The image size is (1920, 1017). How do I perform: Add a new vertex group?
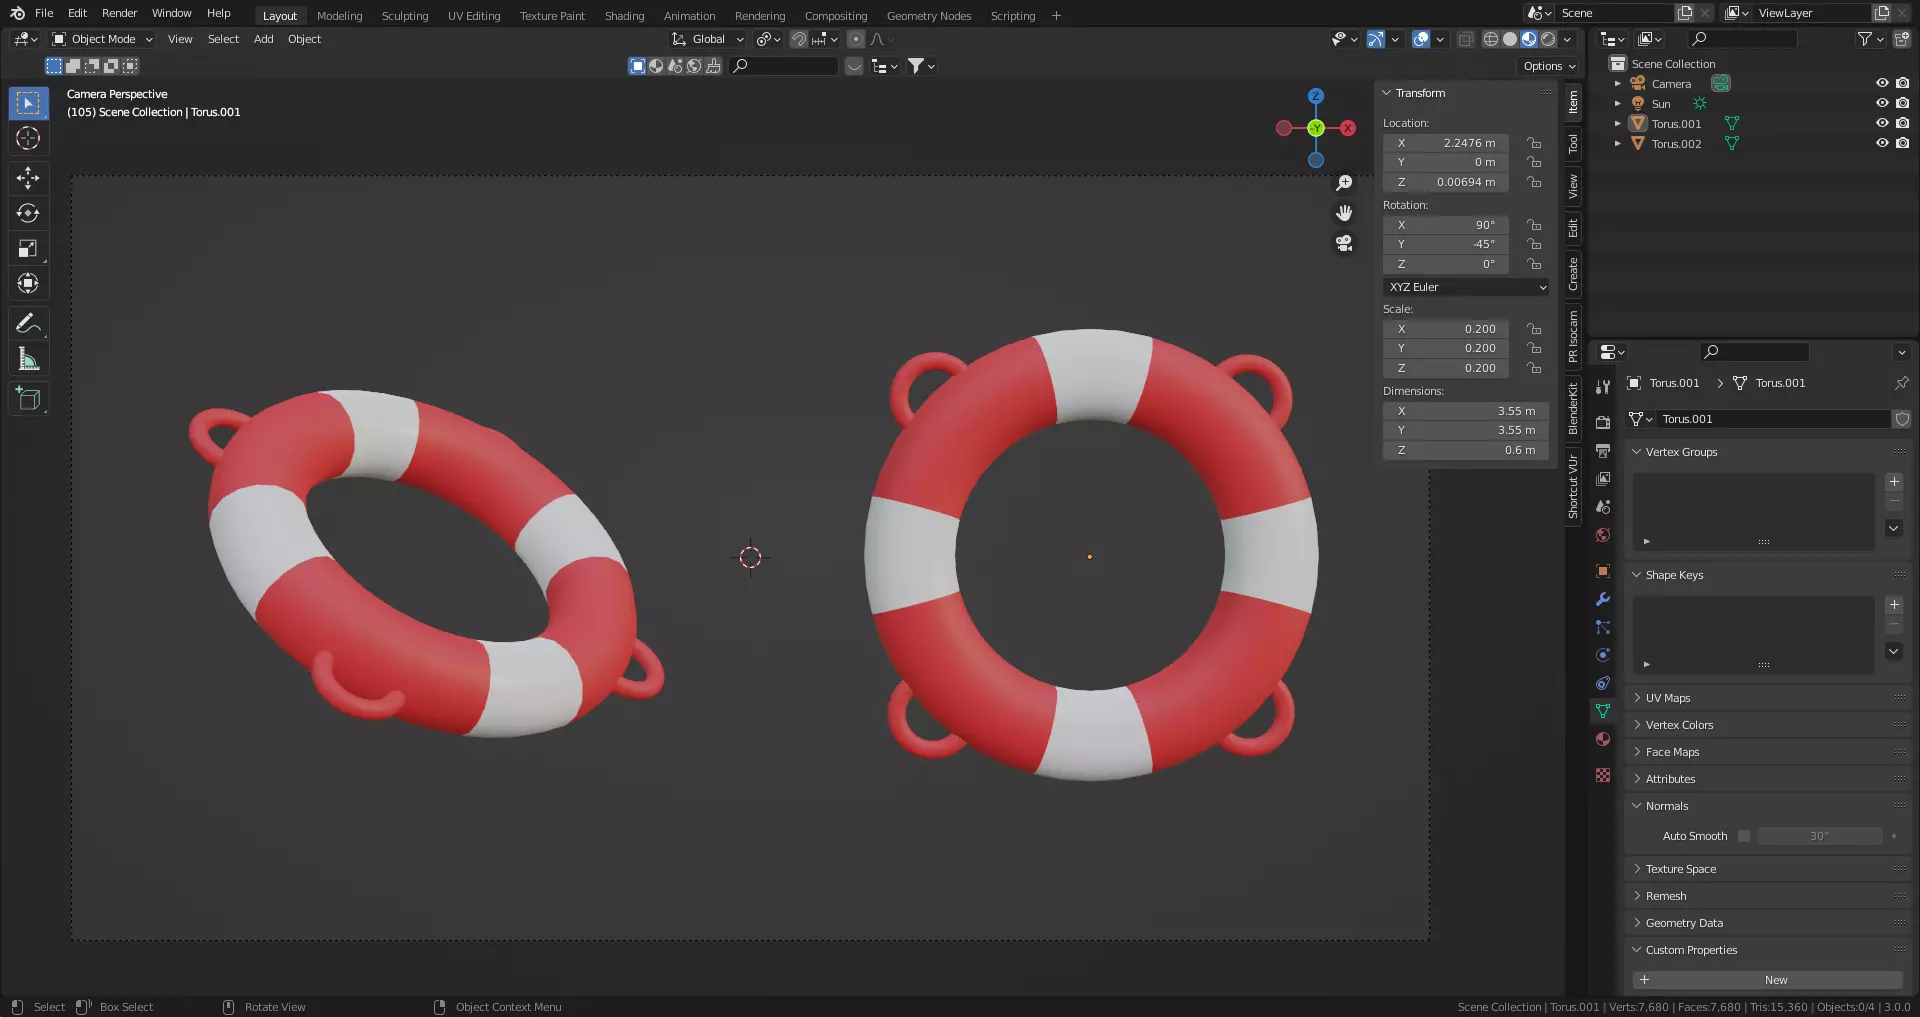click(1894, 482)
